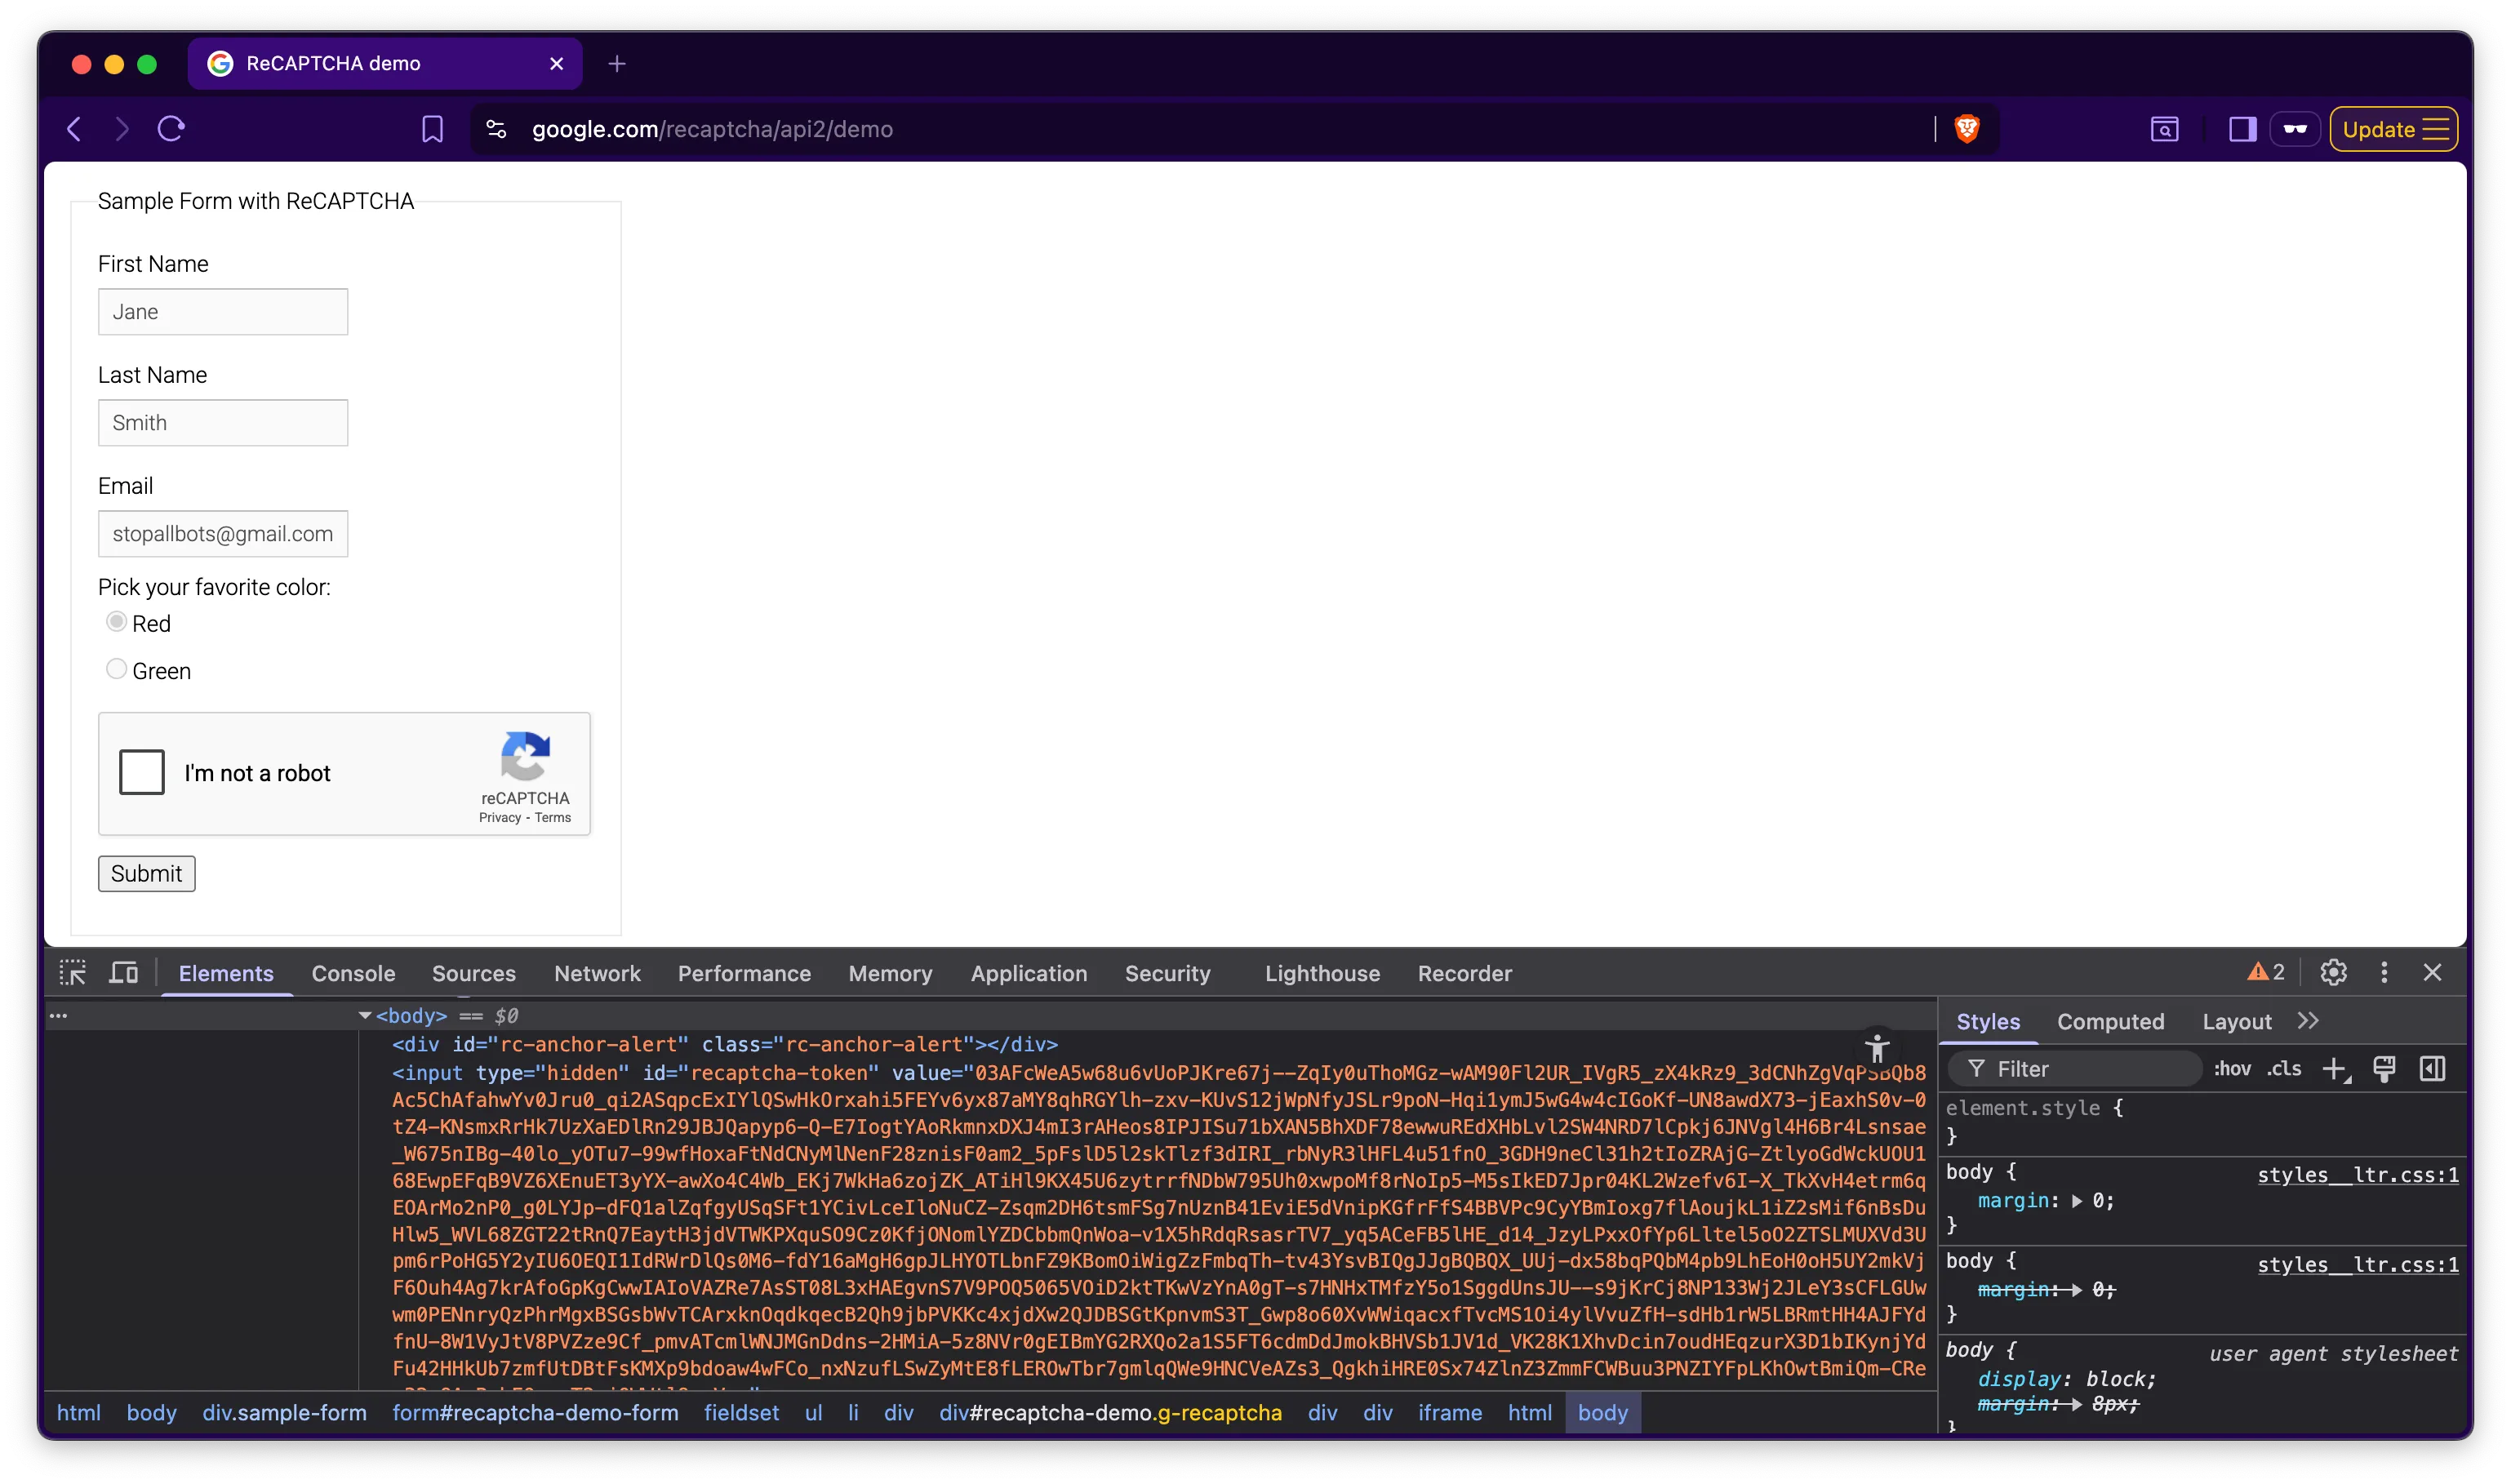Toggle the browser sidebar panel icon
Image resolution: width=2511 pixels, height=1484 pixels.
[2242, 129]
